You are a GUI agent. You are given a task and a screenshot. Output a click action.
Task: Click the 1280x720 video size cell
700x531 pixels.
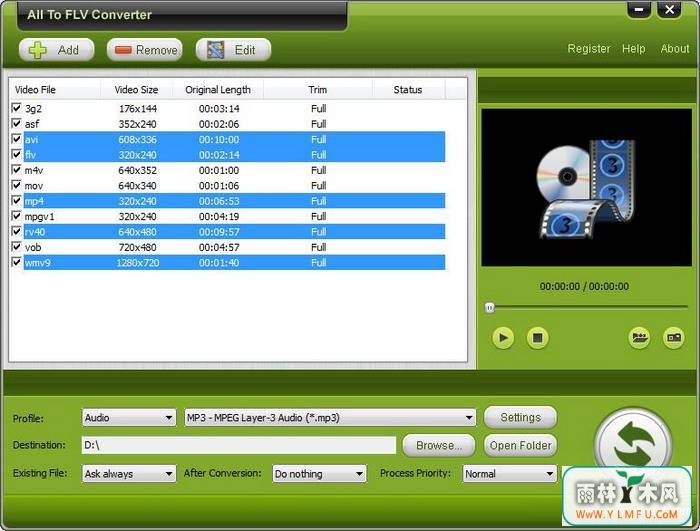138,263
